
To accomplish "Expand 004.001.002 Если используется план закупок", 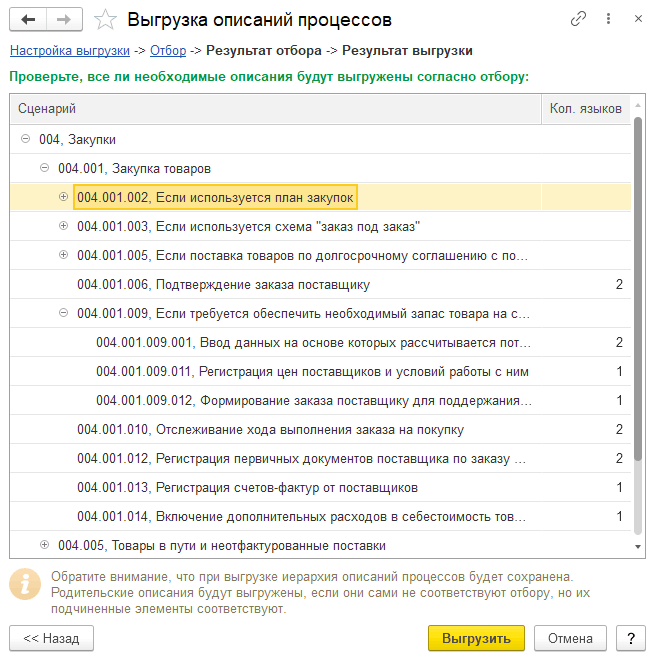I will (63, 197).
